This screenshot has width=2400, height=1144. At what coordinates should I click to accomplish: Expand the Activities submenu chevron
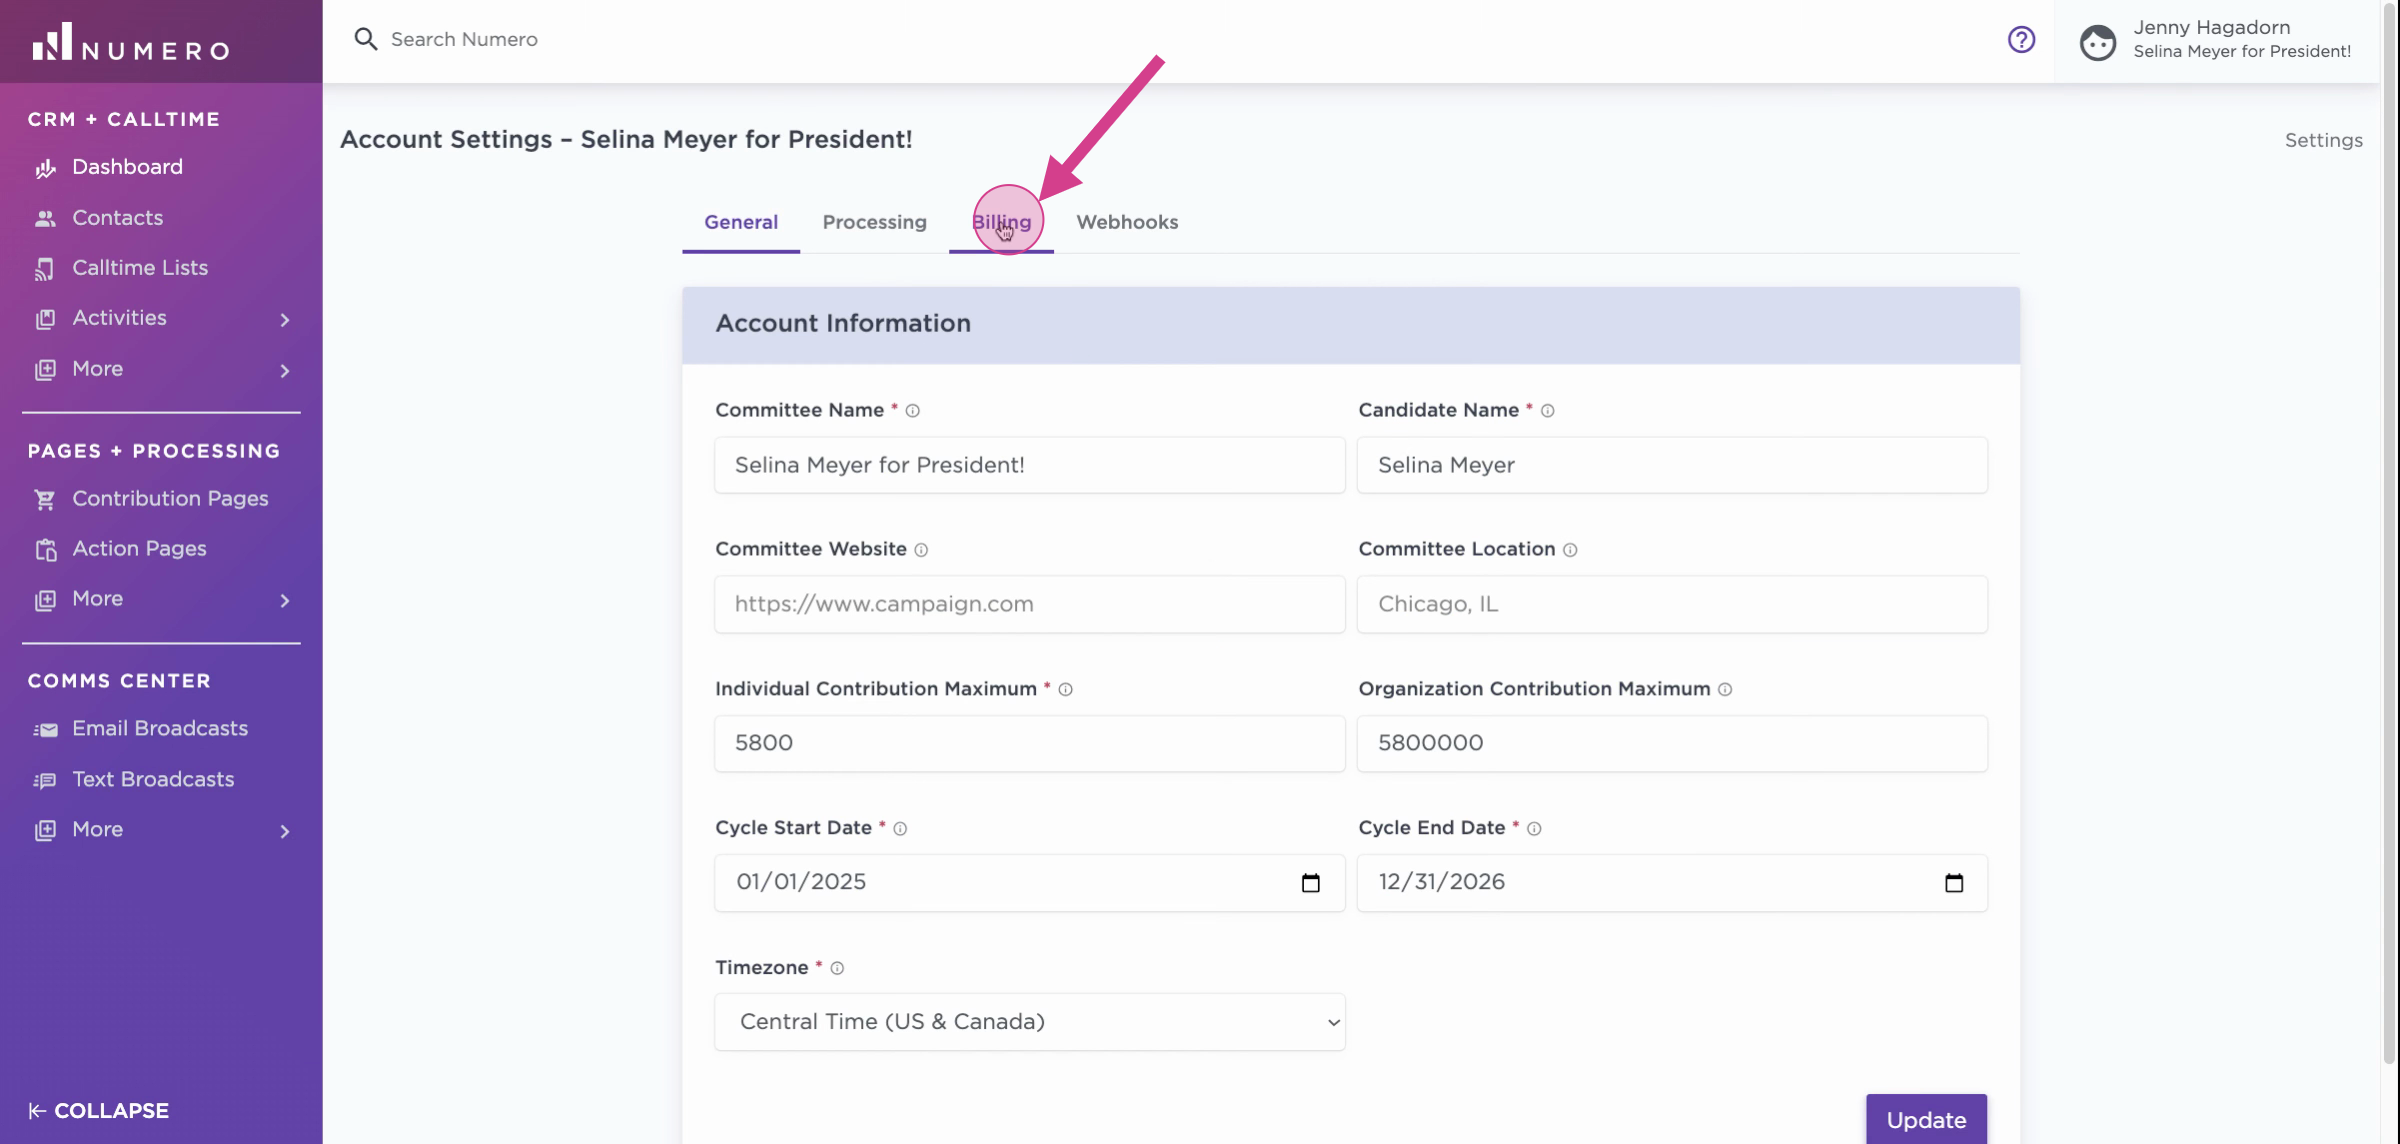(285, 320)
